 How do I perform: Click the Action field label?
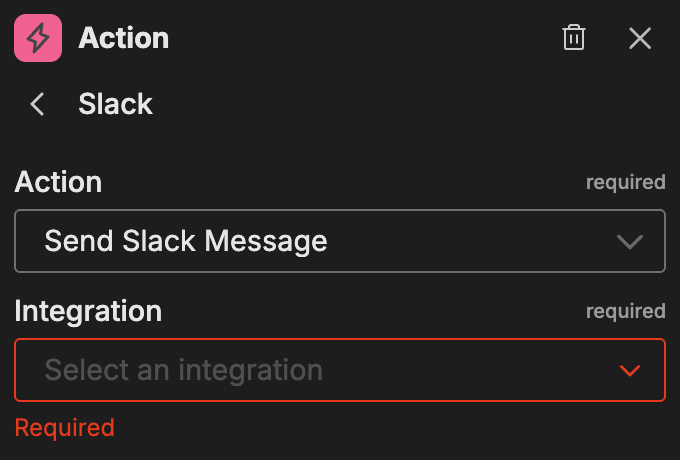click(58, 182)
